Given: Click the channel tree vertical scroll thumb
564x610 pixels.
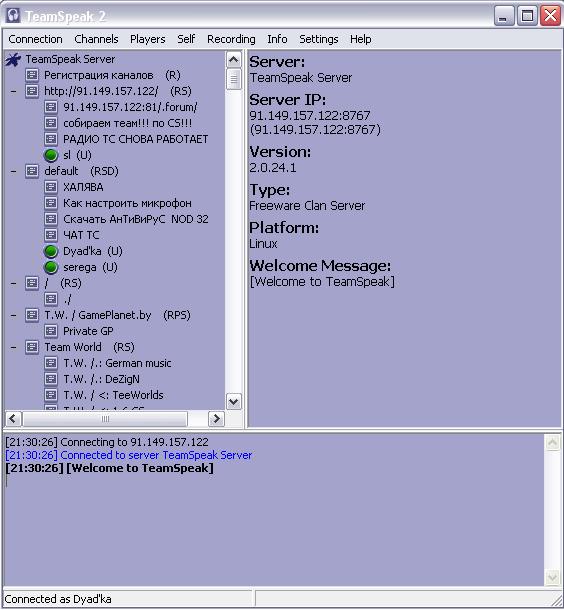Looking at the screenshot, I should point(233,79).
